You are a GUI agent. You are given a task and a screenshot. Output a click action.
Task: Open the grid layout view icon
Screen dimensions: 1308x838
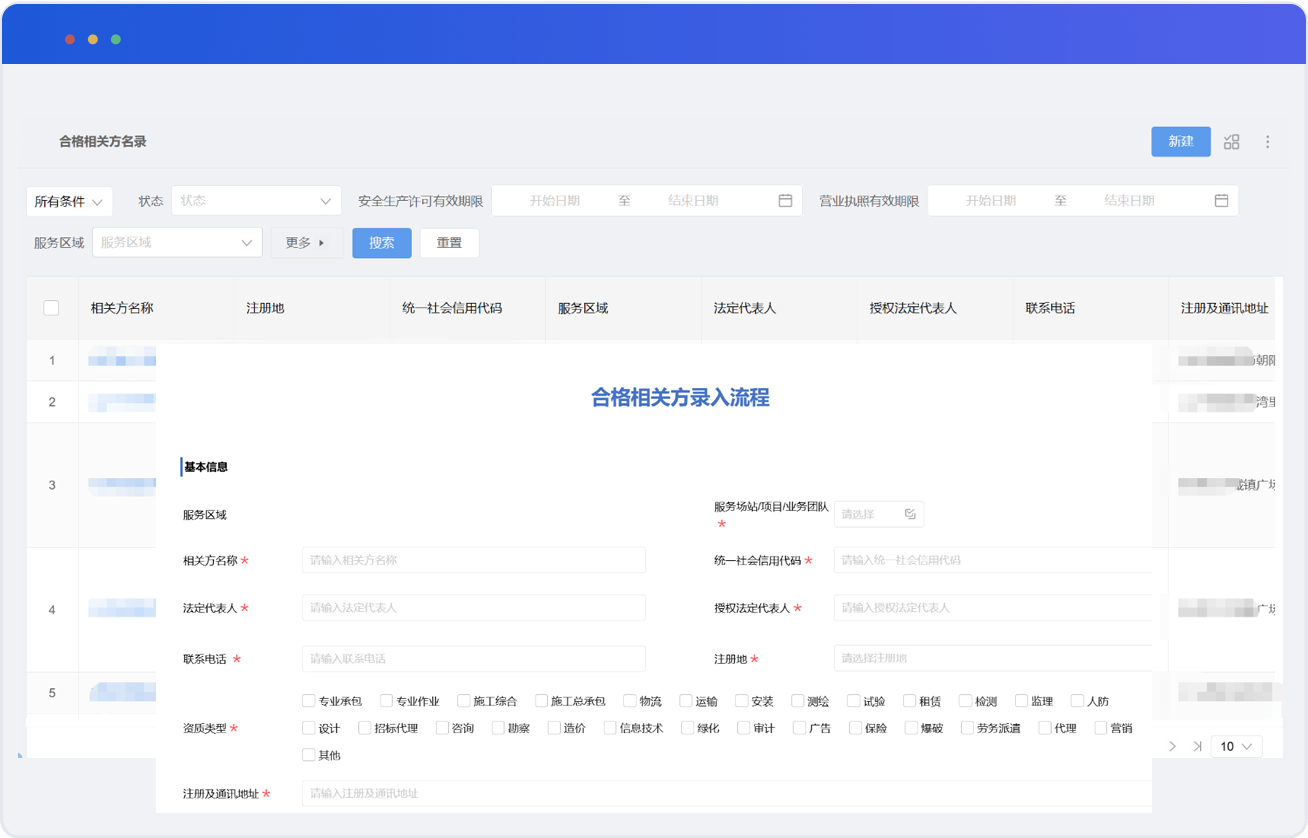pos(1232,142)
